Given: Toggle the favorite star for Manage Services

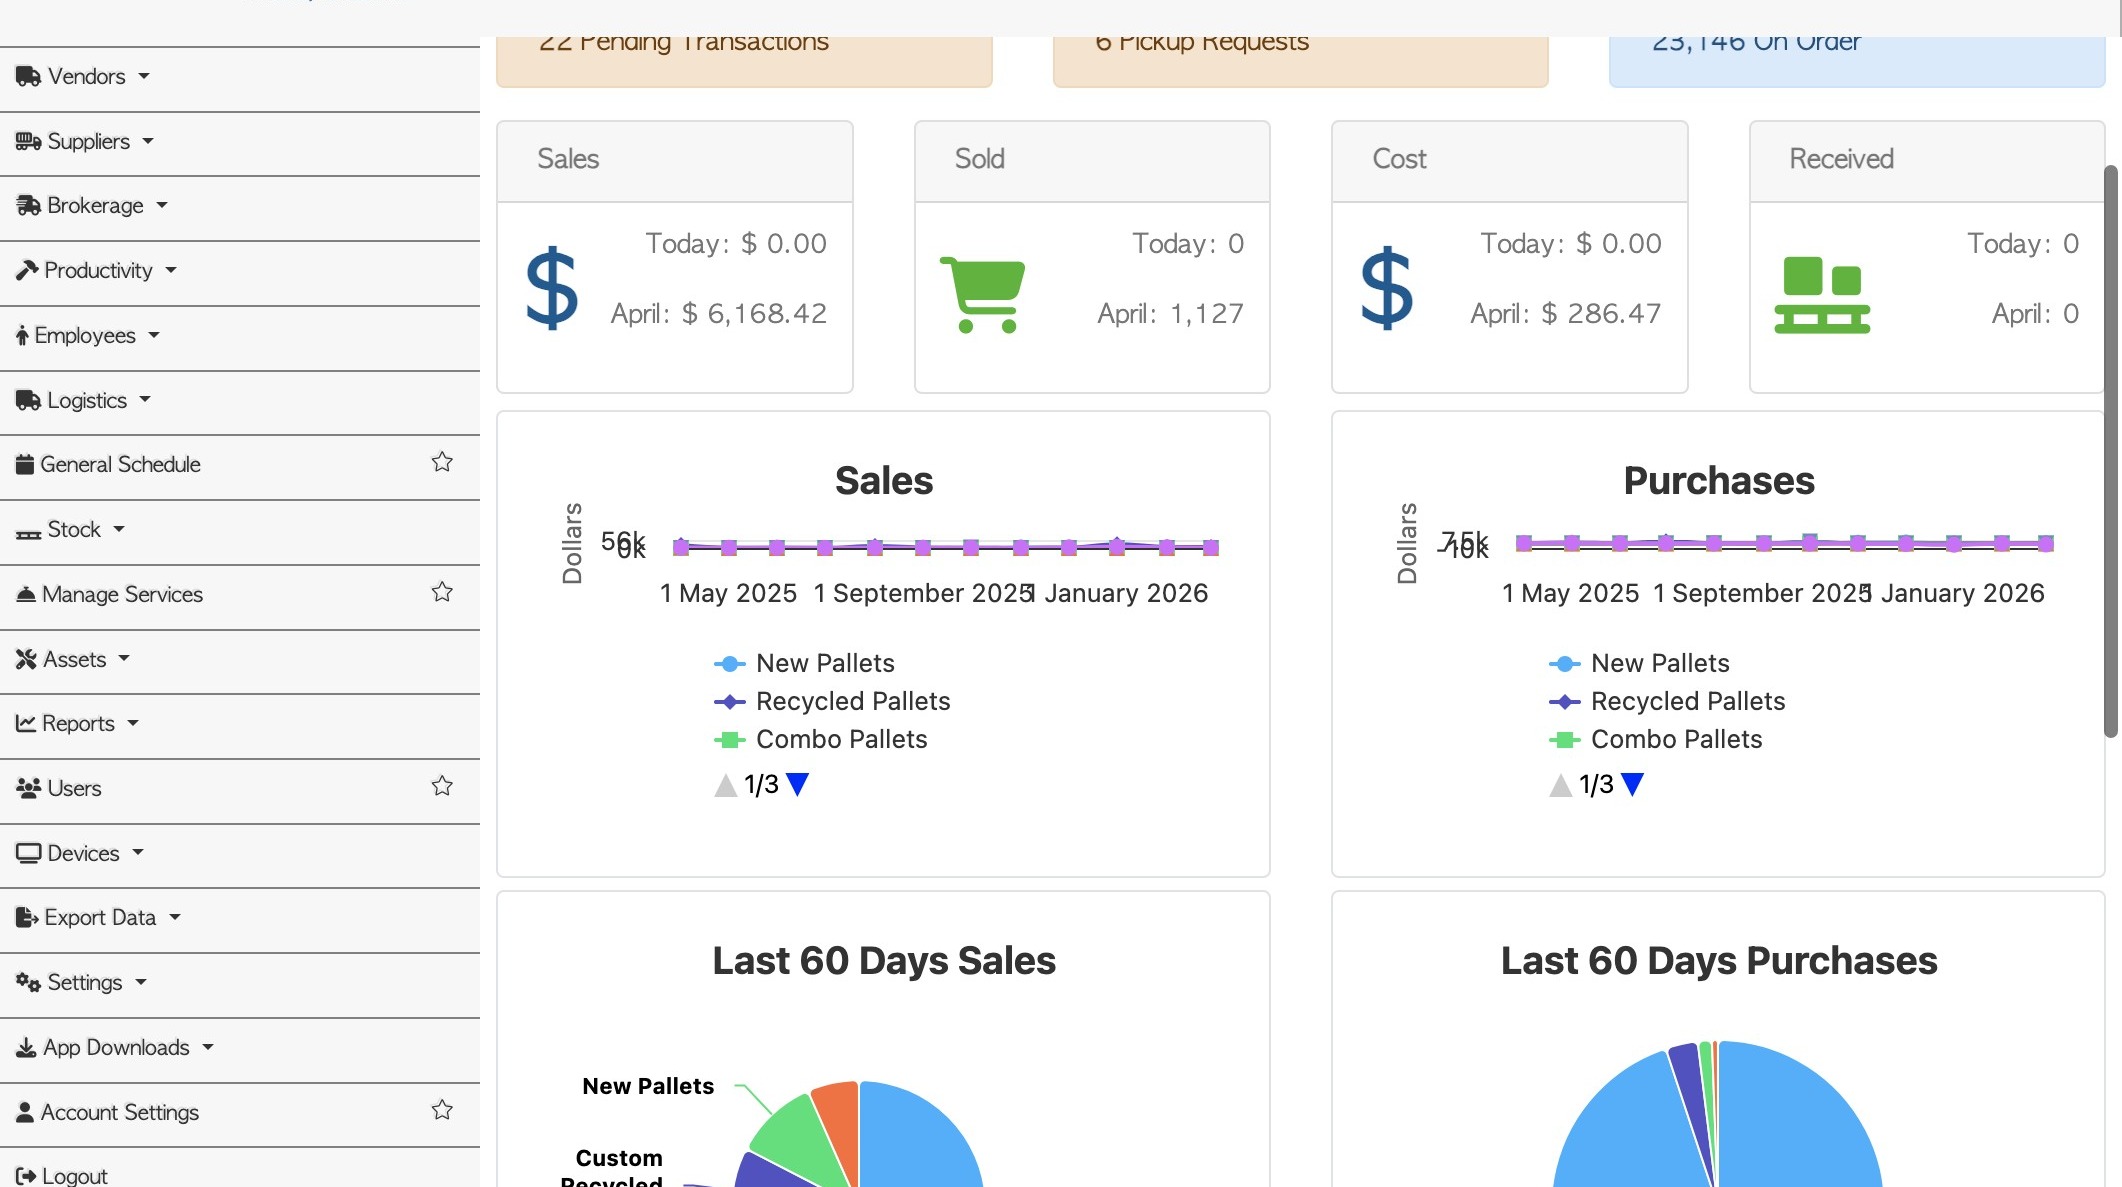Looking at the screenshot, I should click(442, 592).
